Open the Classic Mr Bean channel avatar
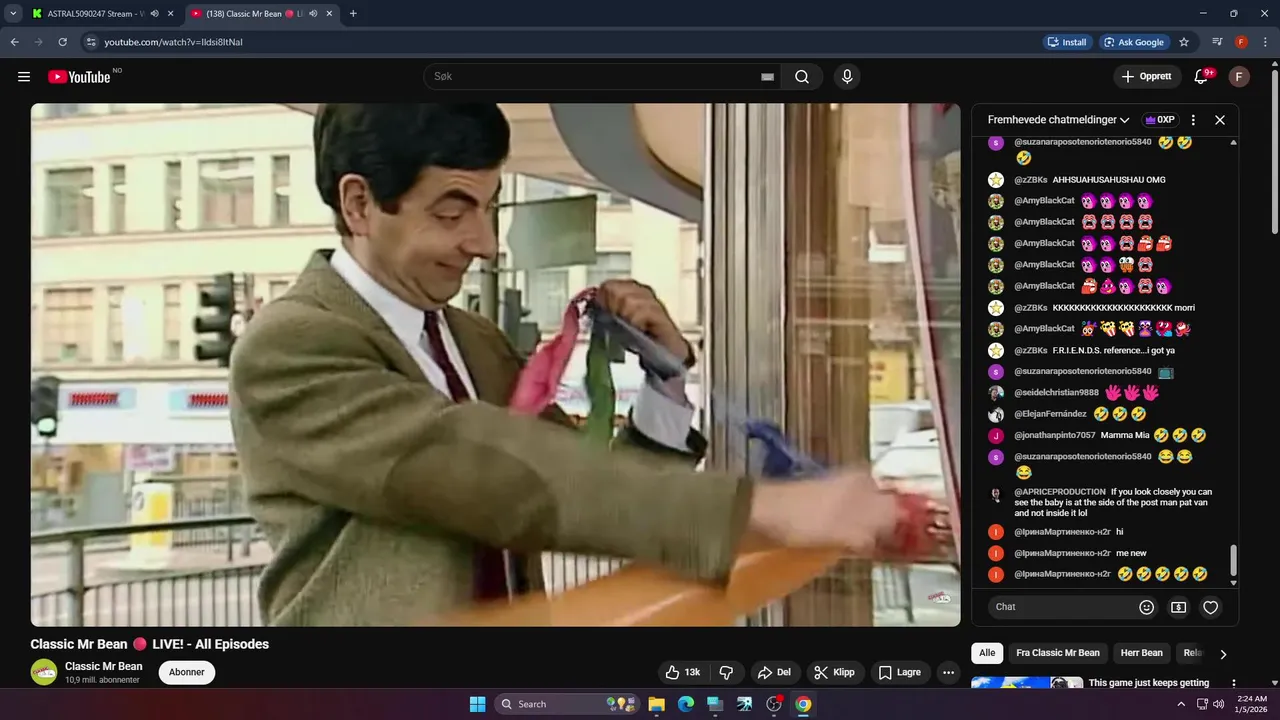The width and height of the screenshot is (1280, 720). pos(44,672)
